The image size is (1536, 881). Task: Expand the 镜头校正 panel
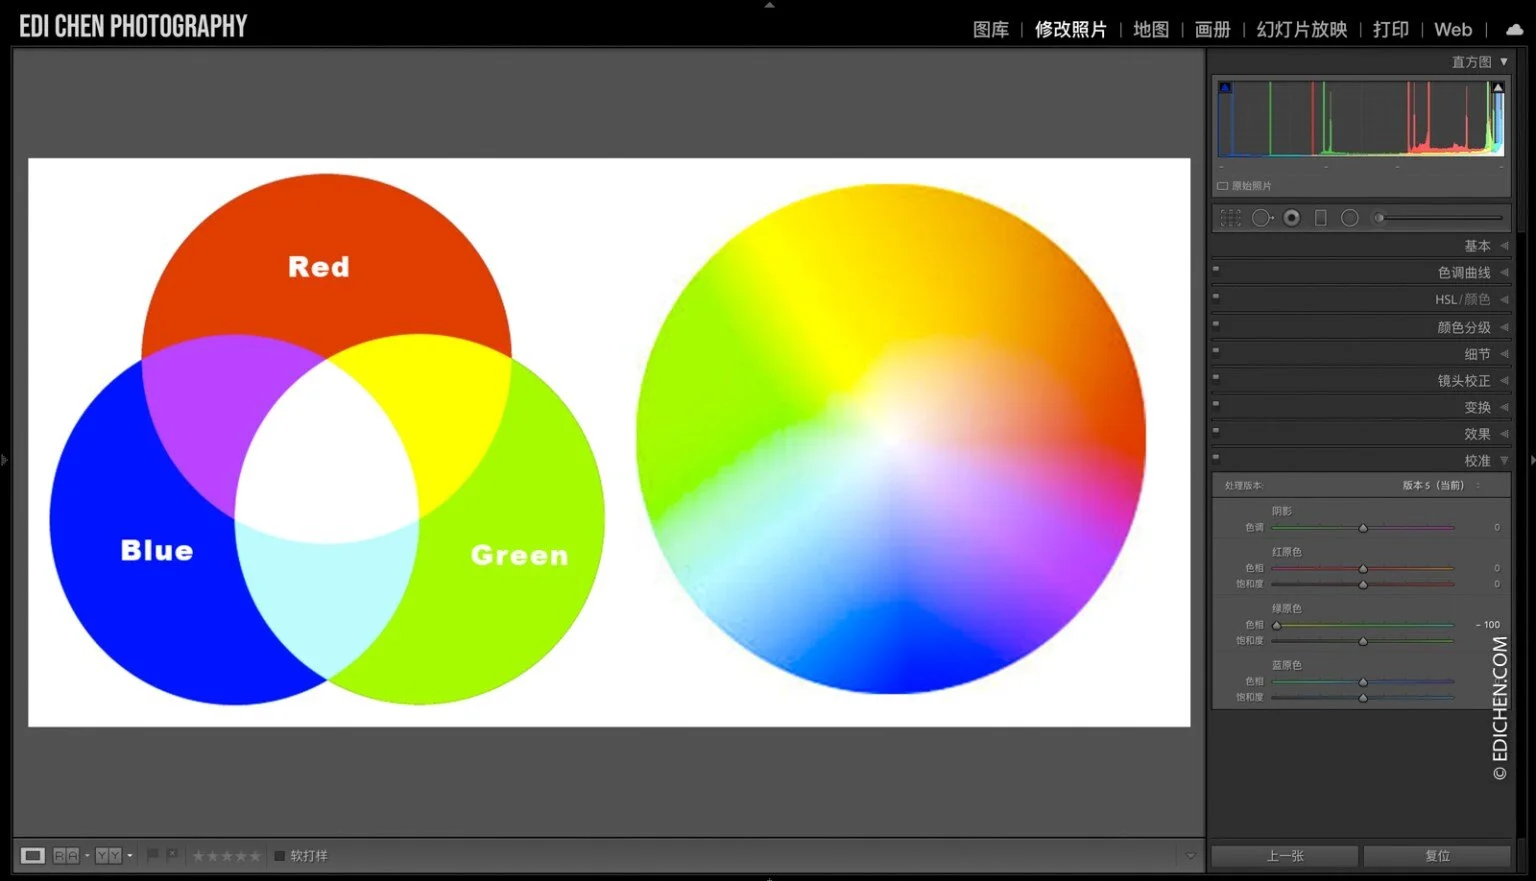pyautogui.click(x=1504, y=381)
